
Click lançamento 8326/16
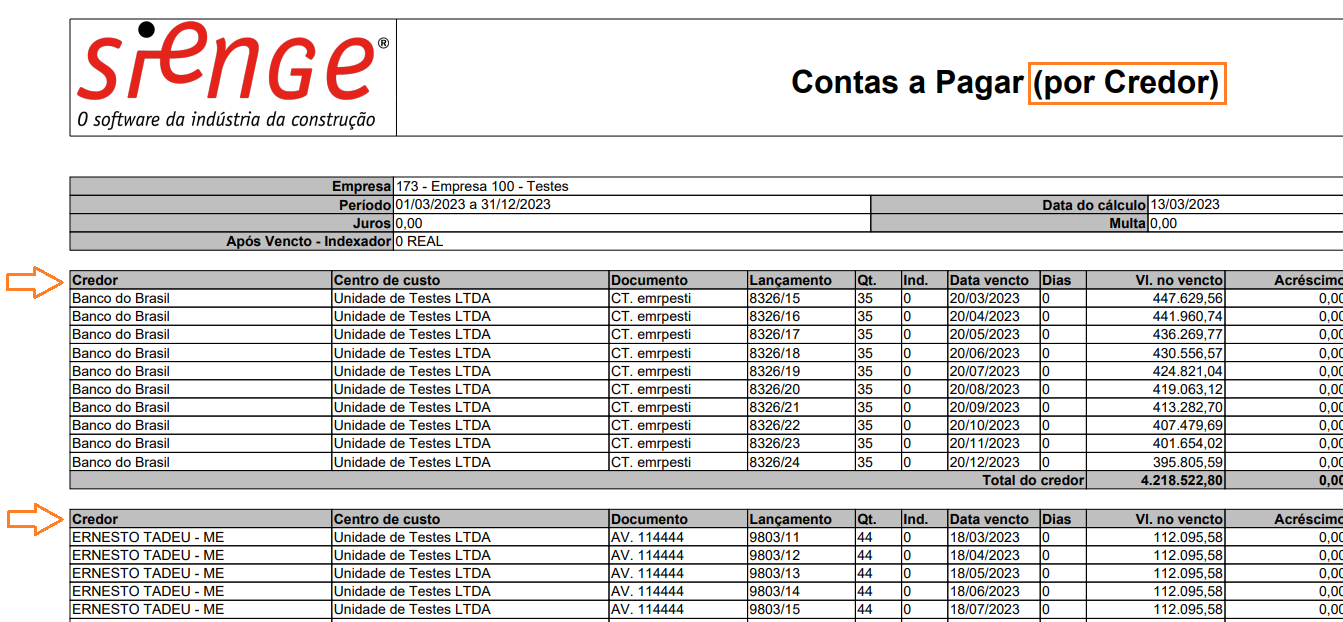click(775, 316)
